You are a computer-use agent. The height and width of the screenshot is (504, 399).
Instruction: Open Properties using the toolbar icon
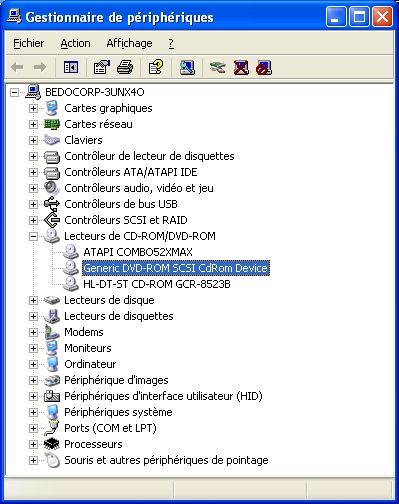click(102, 68)
